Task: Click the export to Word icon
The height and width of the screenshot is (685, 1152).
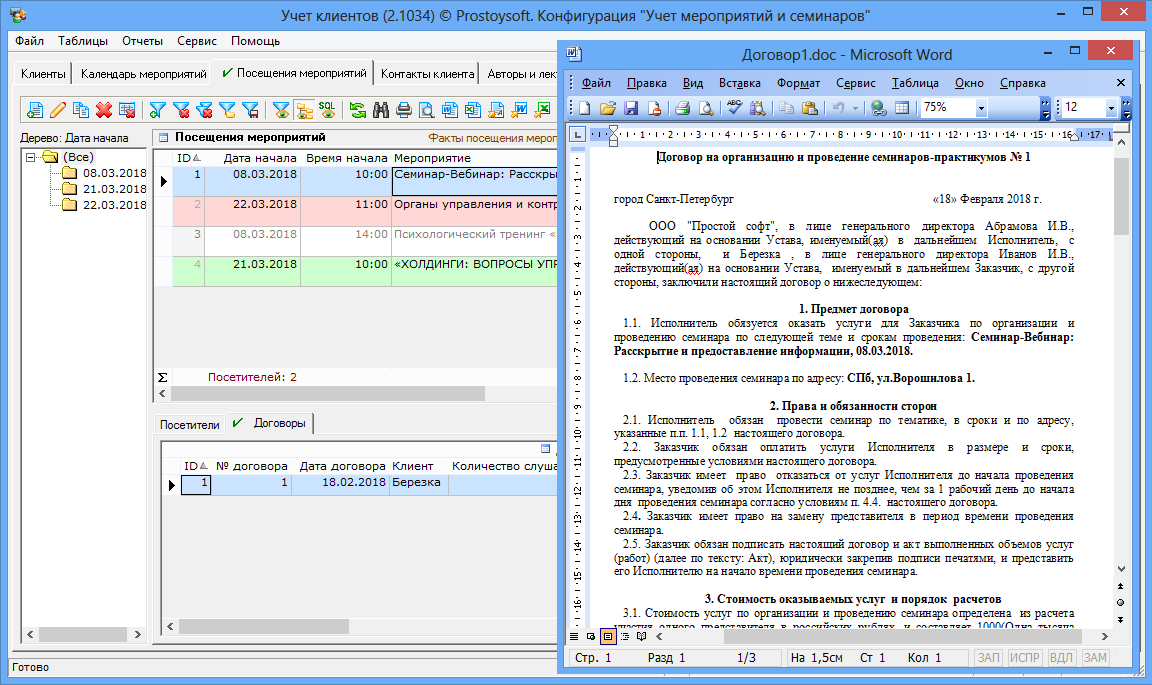Action: (x=450, y=110)
